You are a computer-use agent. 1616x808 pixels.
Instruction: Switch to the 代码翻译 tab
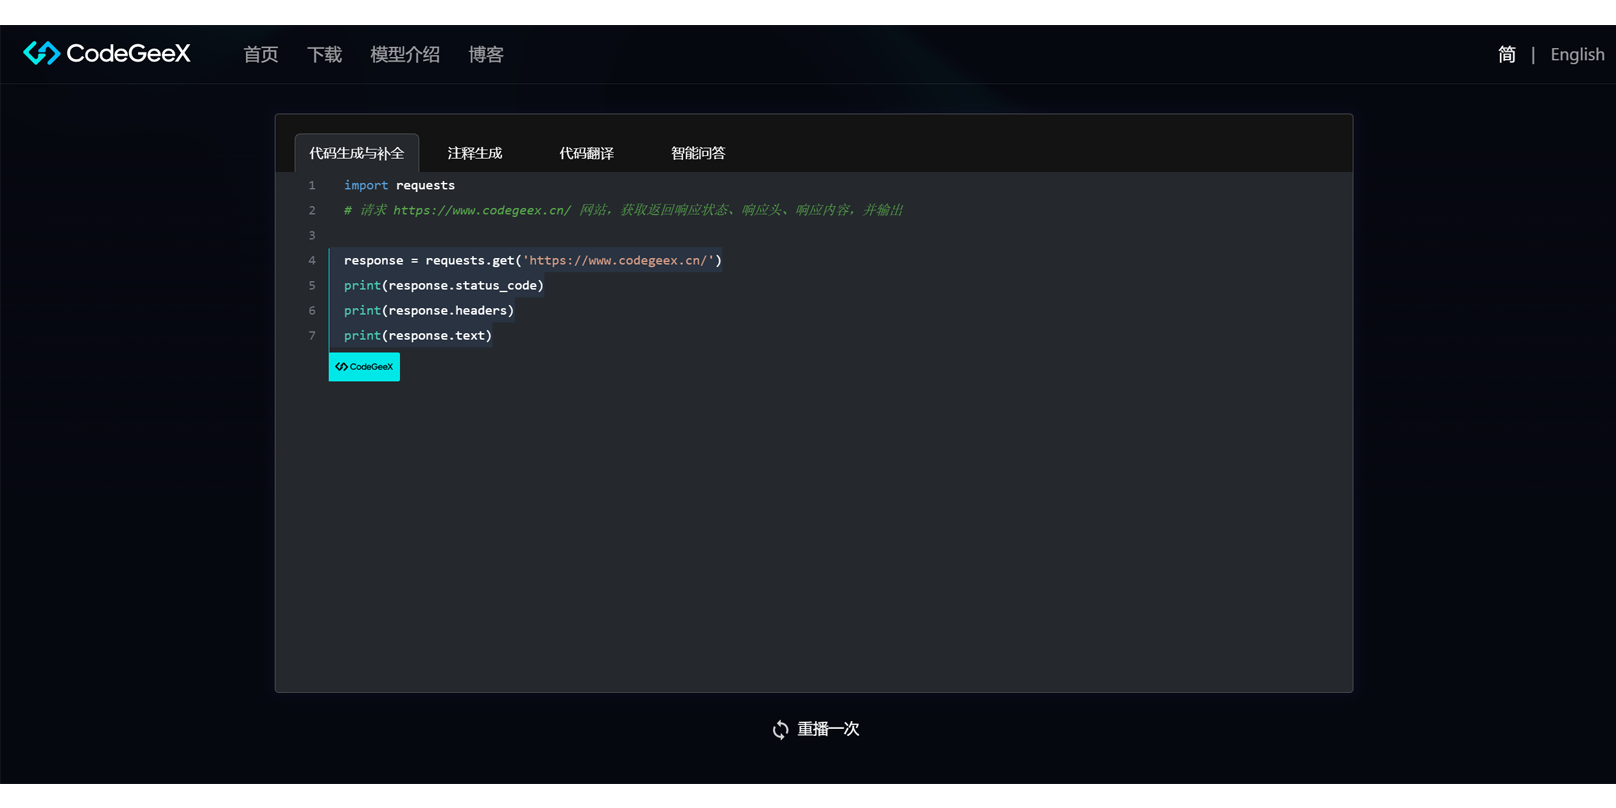(587, 153)
